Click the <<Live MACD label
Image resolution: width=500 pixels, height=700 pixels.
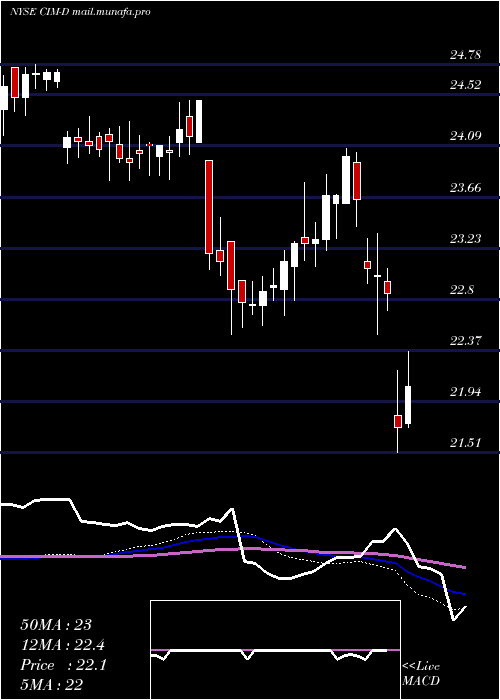421,673
